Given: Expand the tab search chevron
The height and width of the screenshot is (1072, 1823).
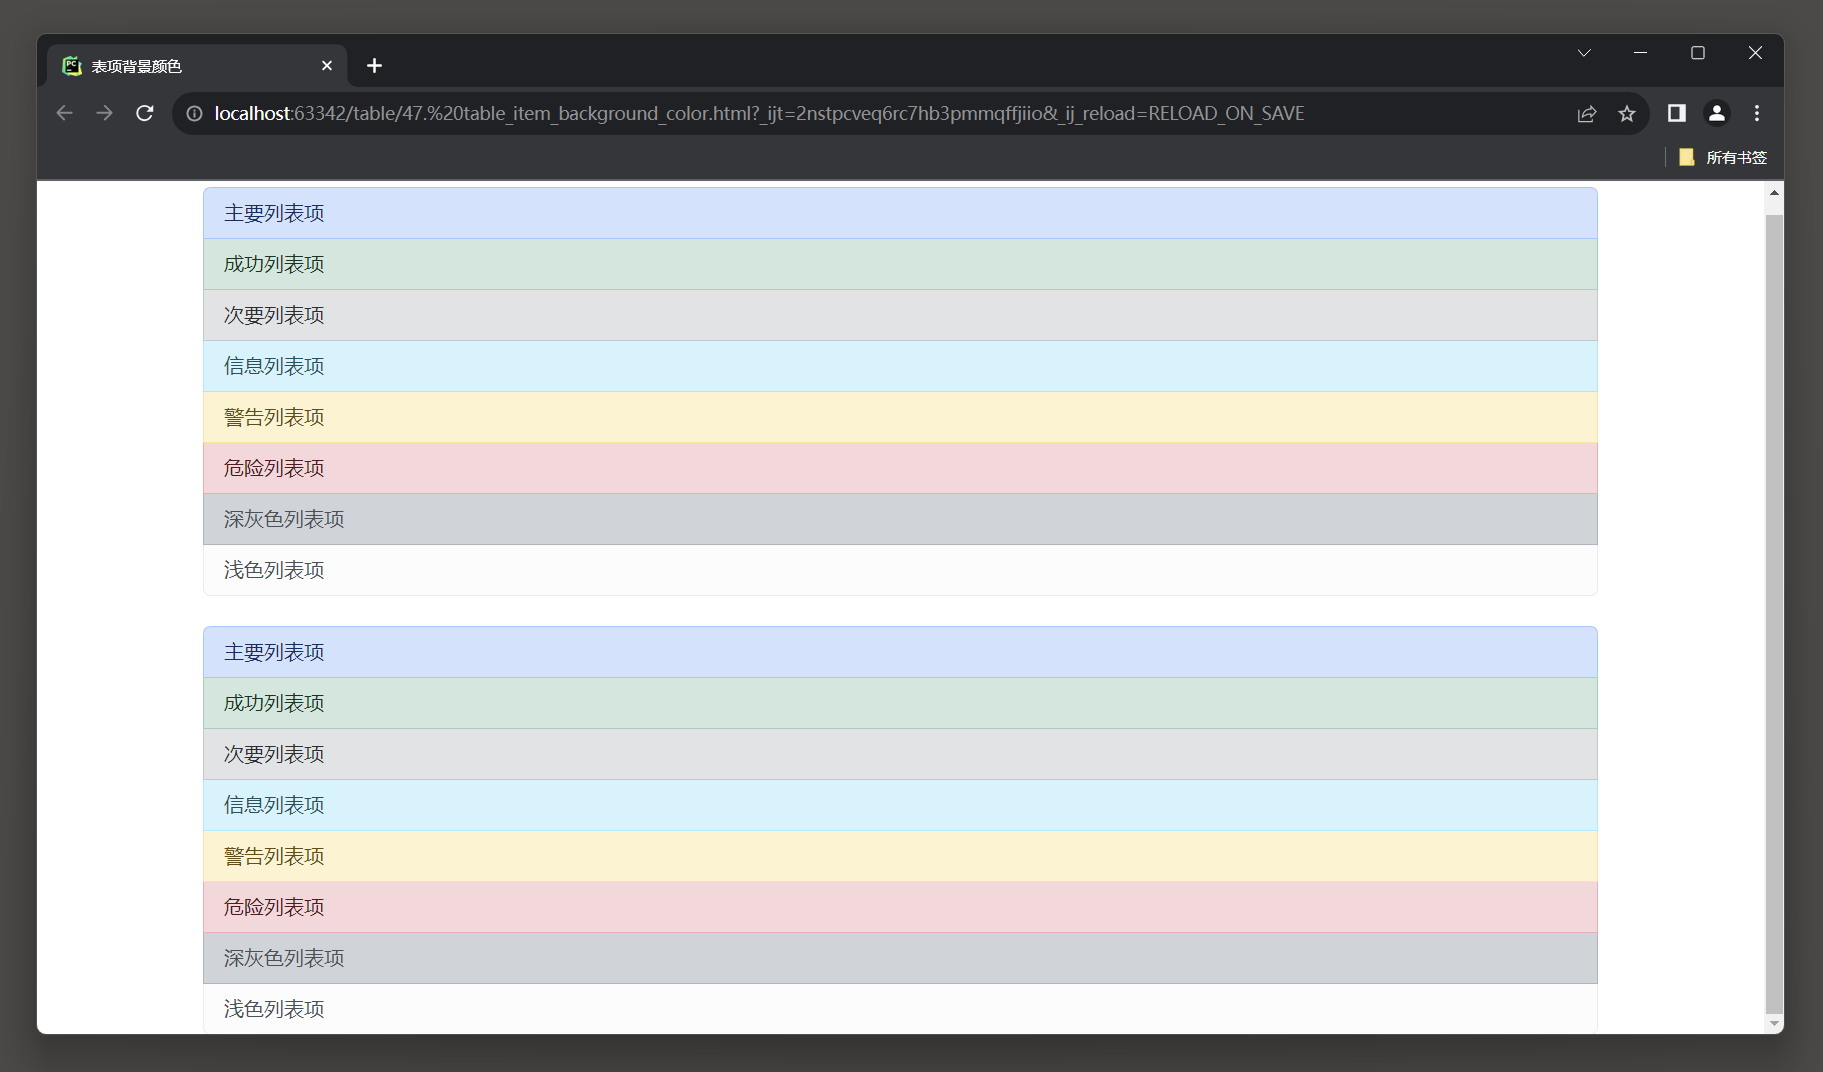Looking at the screenshot, I should point(1584,53).
